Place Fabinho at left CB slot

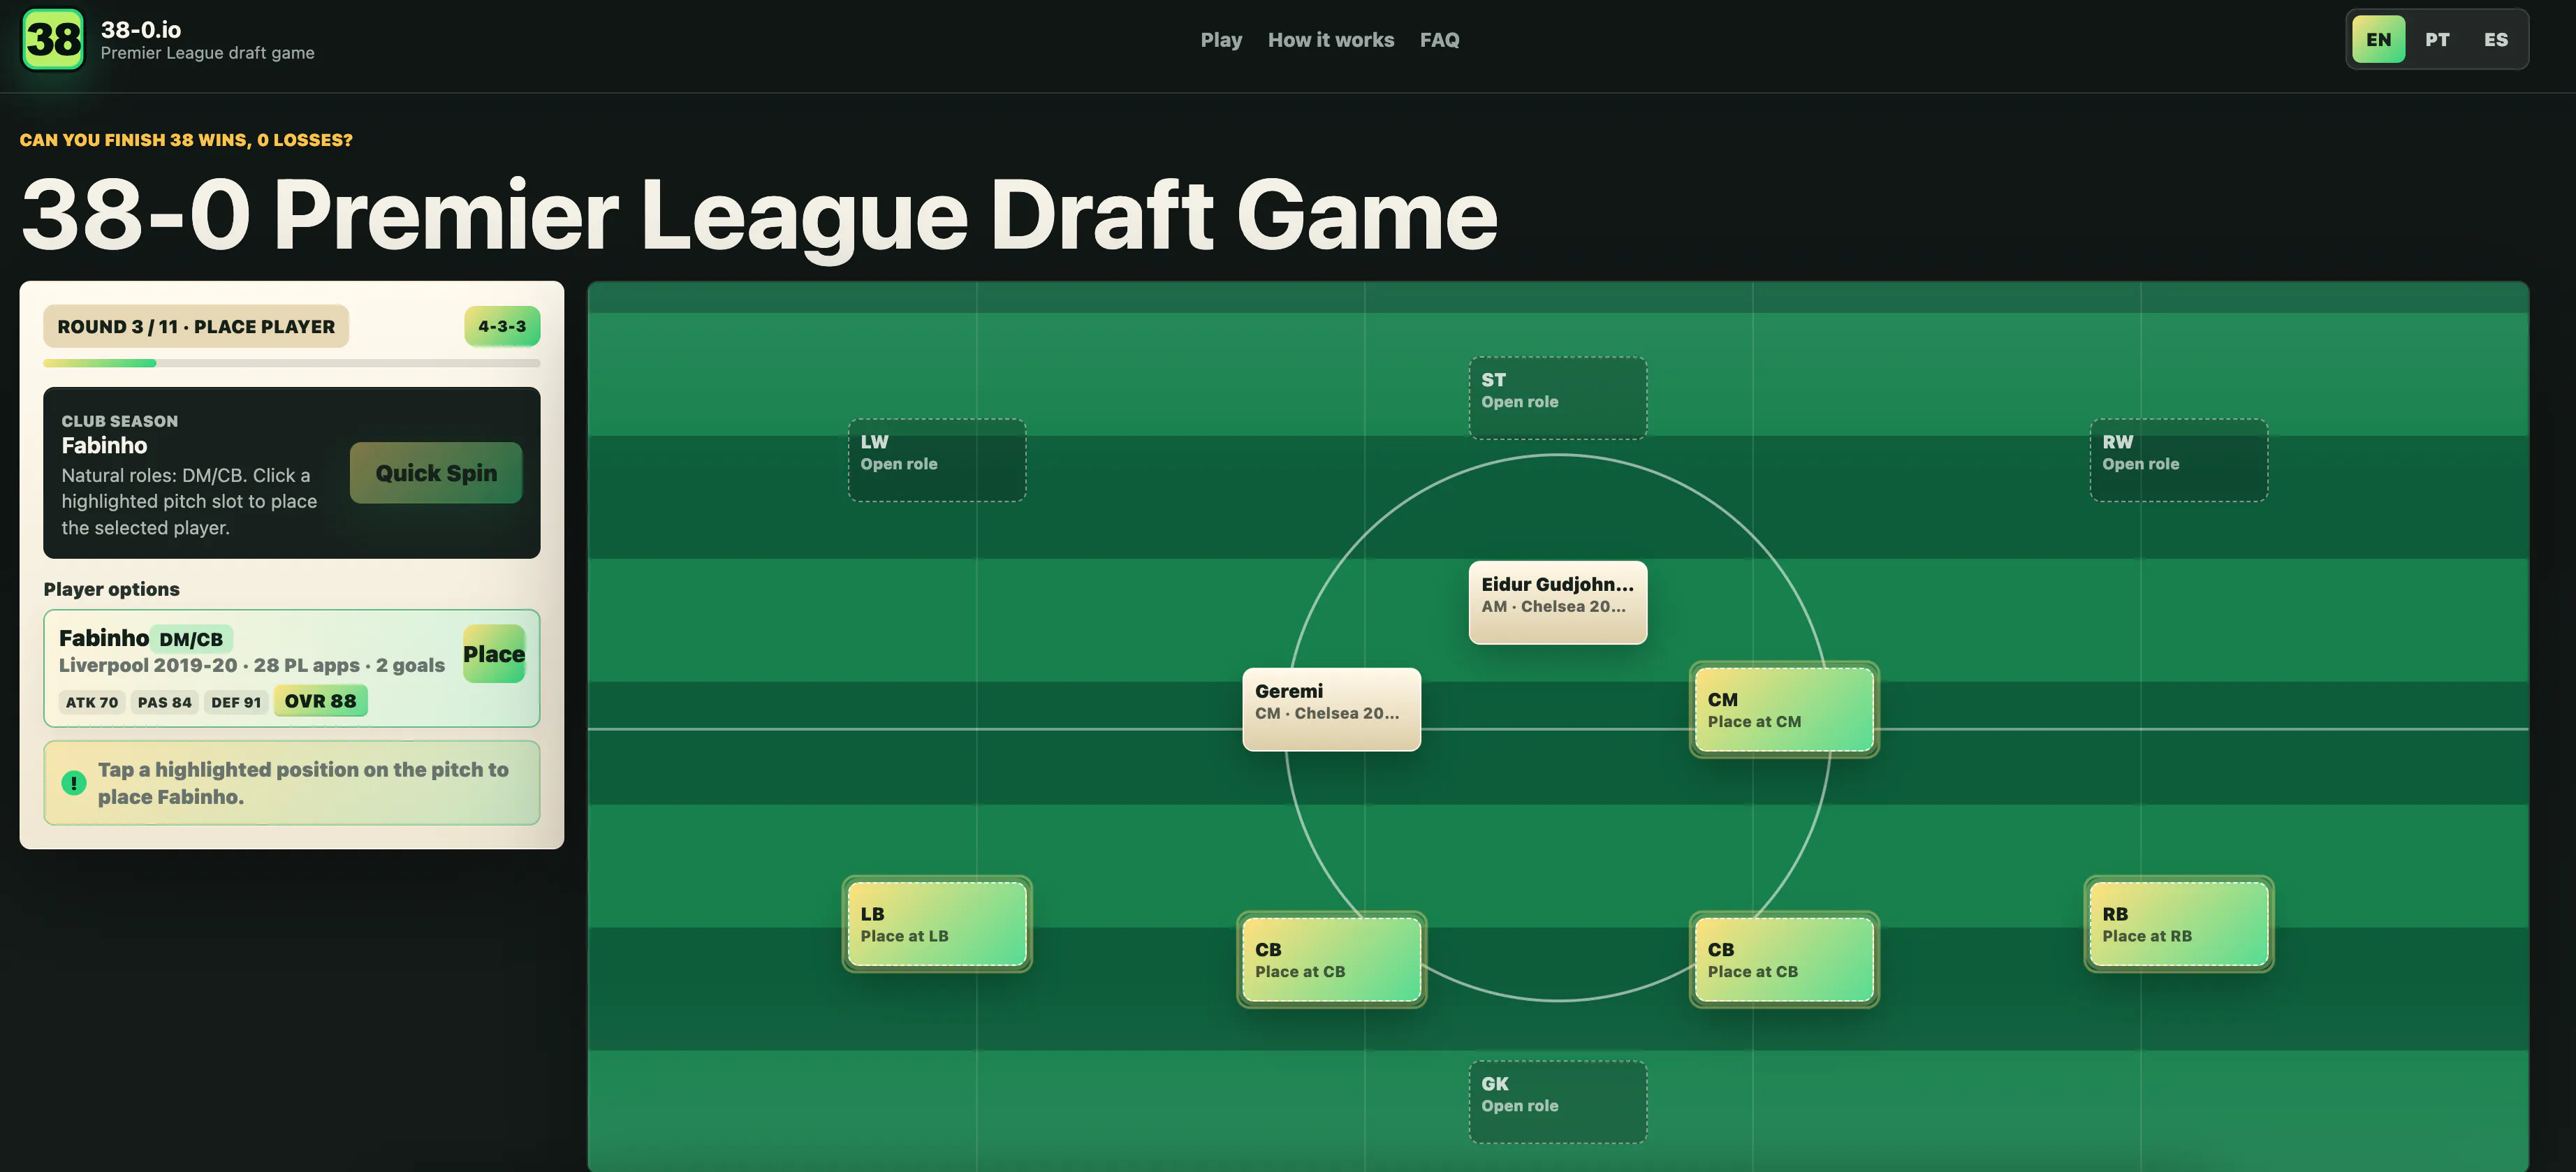pyautogui.click(x=1331, y=960)
